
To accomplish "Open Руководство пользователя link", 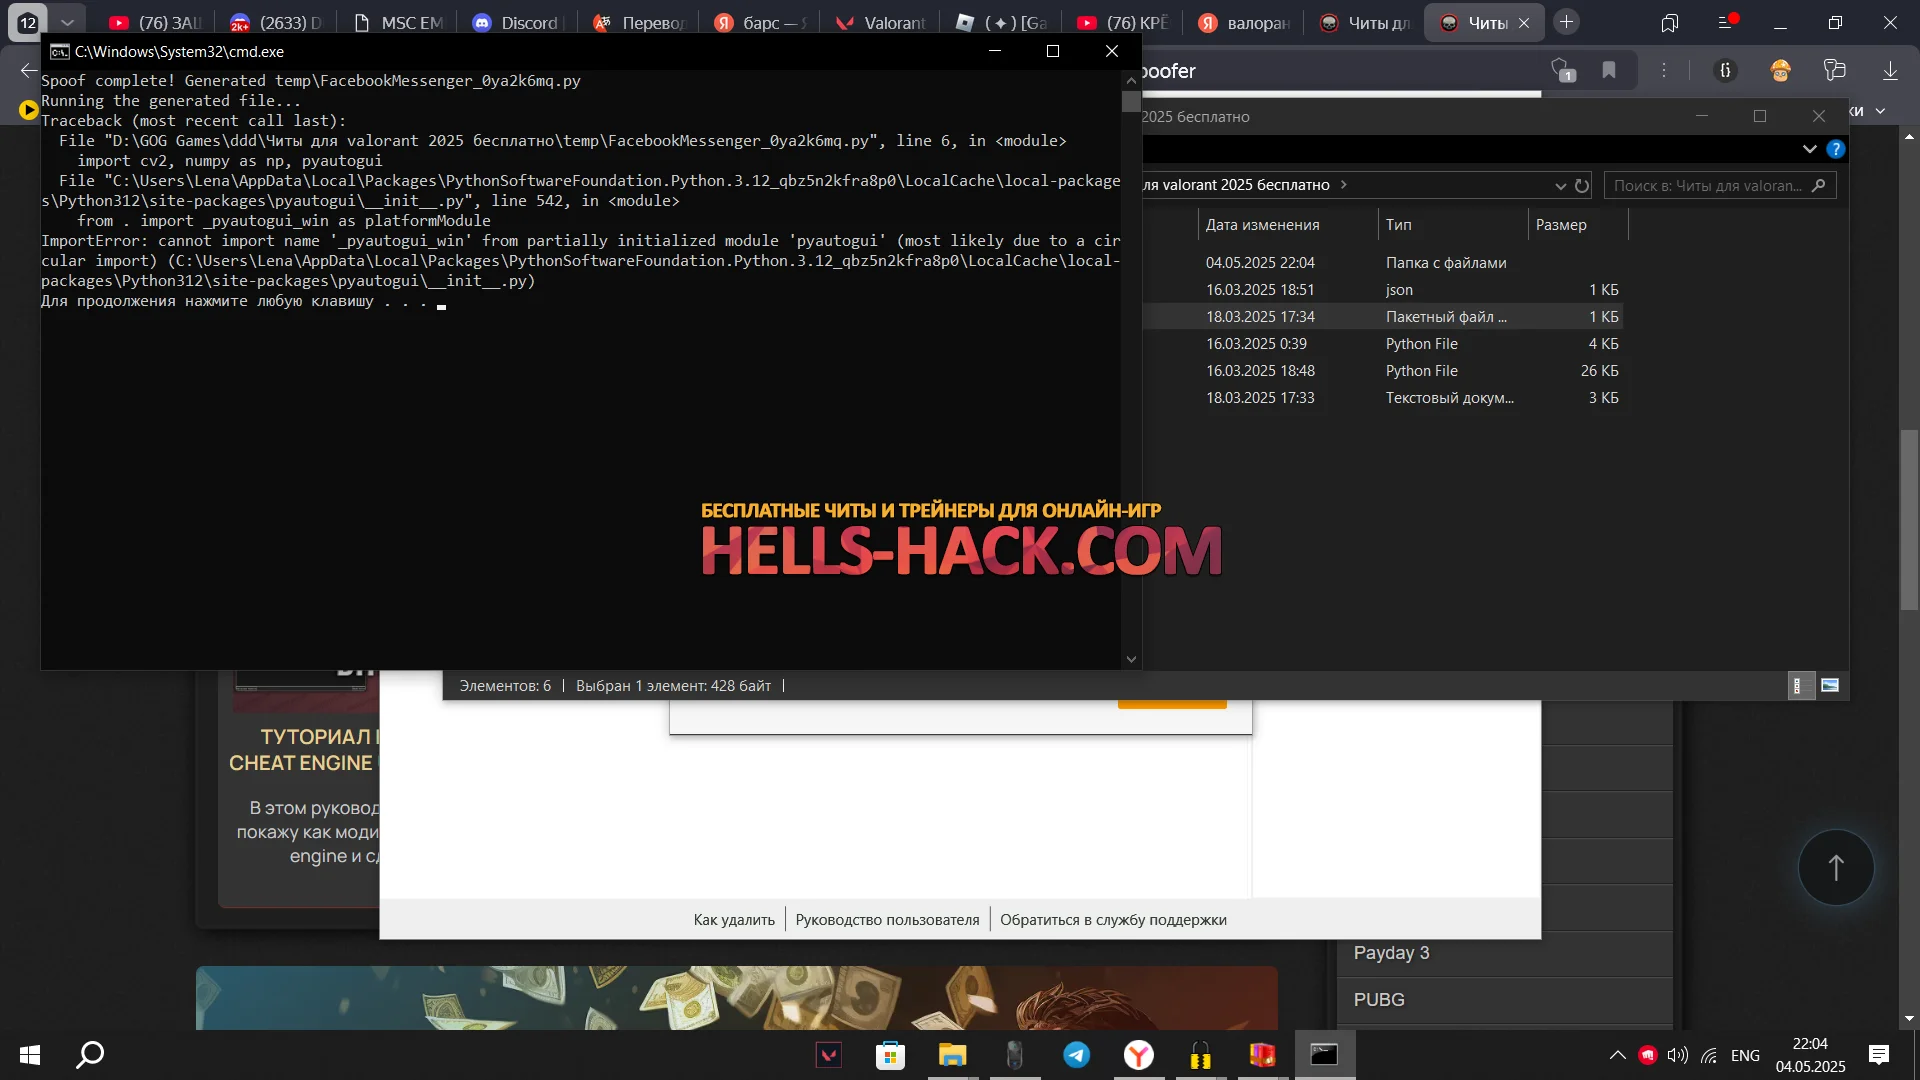I will (887, 920).
